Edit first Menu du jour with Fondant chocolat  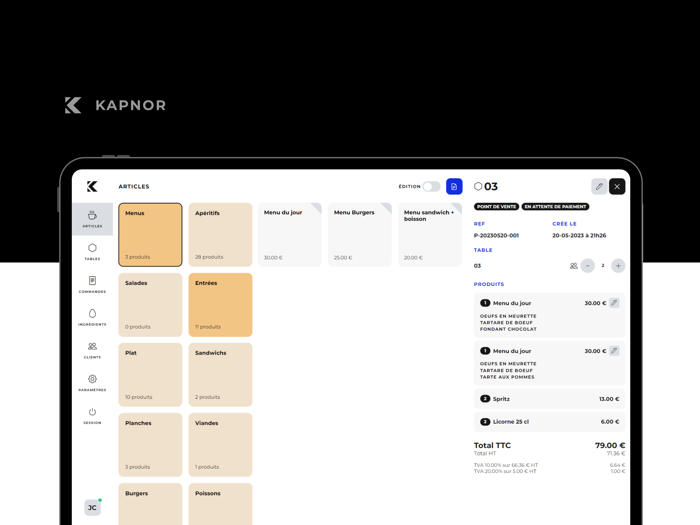coord(614,303)
